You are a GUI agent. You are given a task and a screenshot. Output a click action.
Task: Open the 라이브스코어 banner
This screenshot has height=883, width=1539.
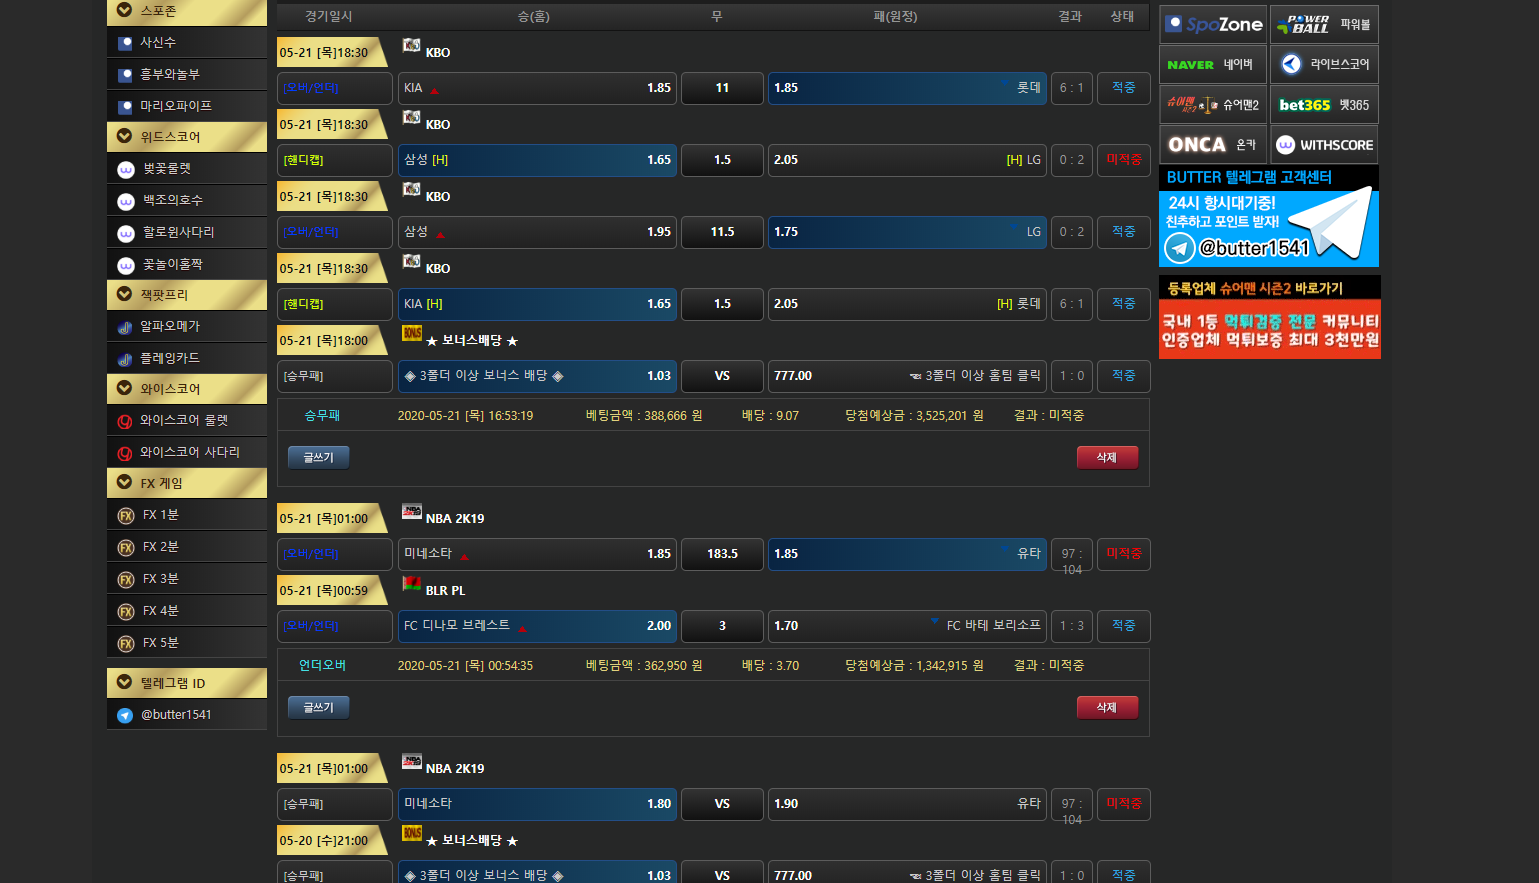pos(1324,64)
